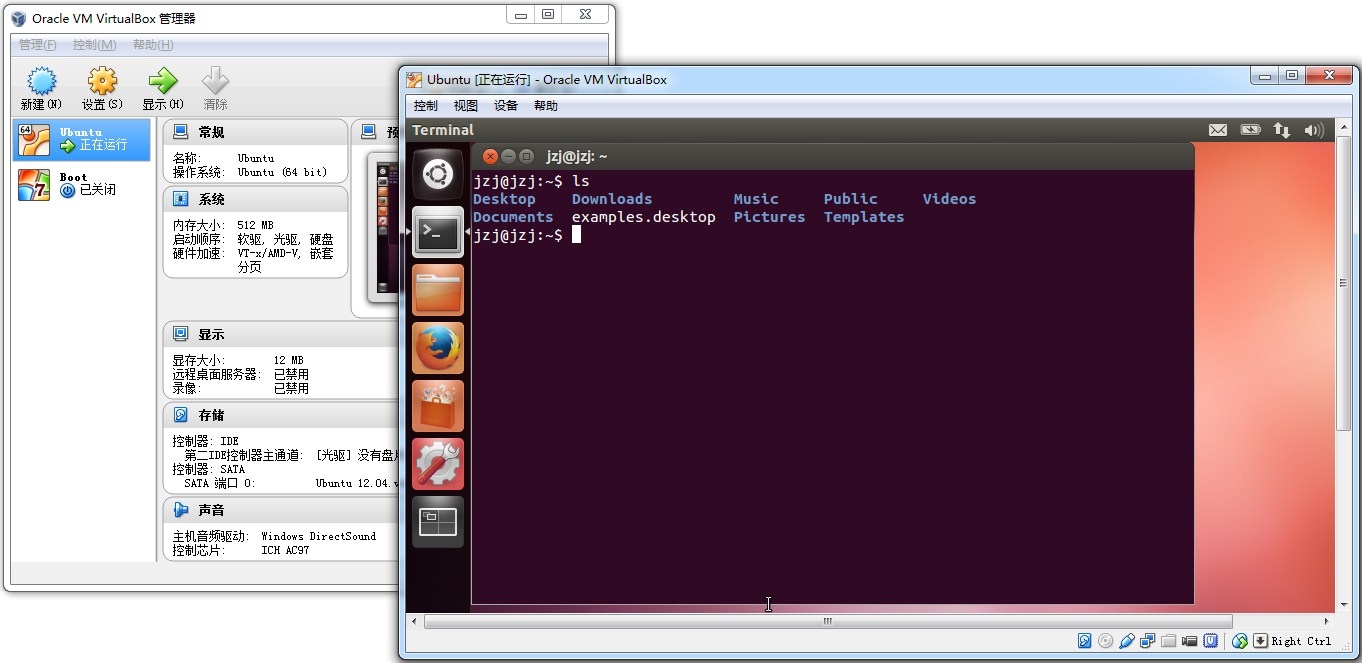Open the Ubuntu sound volume indicator
Viewport: 1362px width, 663px height.
(x=1314, y=130)
